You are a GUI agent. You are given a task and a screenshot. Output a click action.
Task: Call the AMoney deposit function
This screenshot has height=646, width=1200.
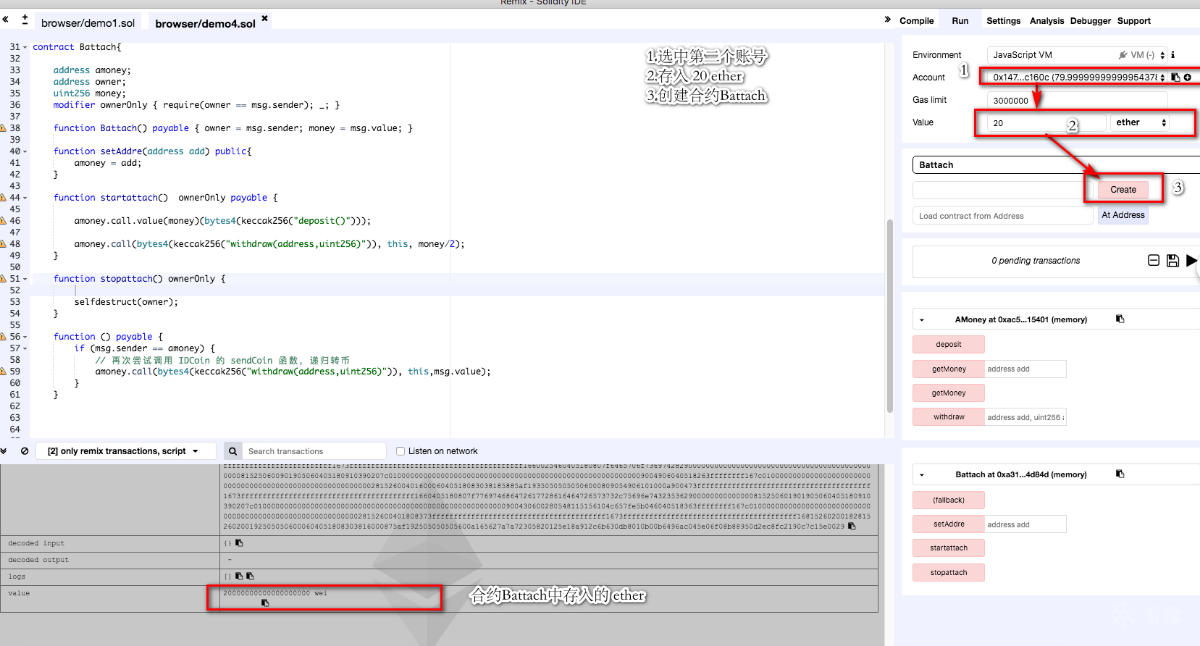pyautogui.click(x=949, y=344)
